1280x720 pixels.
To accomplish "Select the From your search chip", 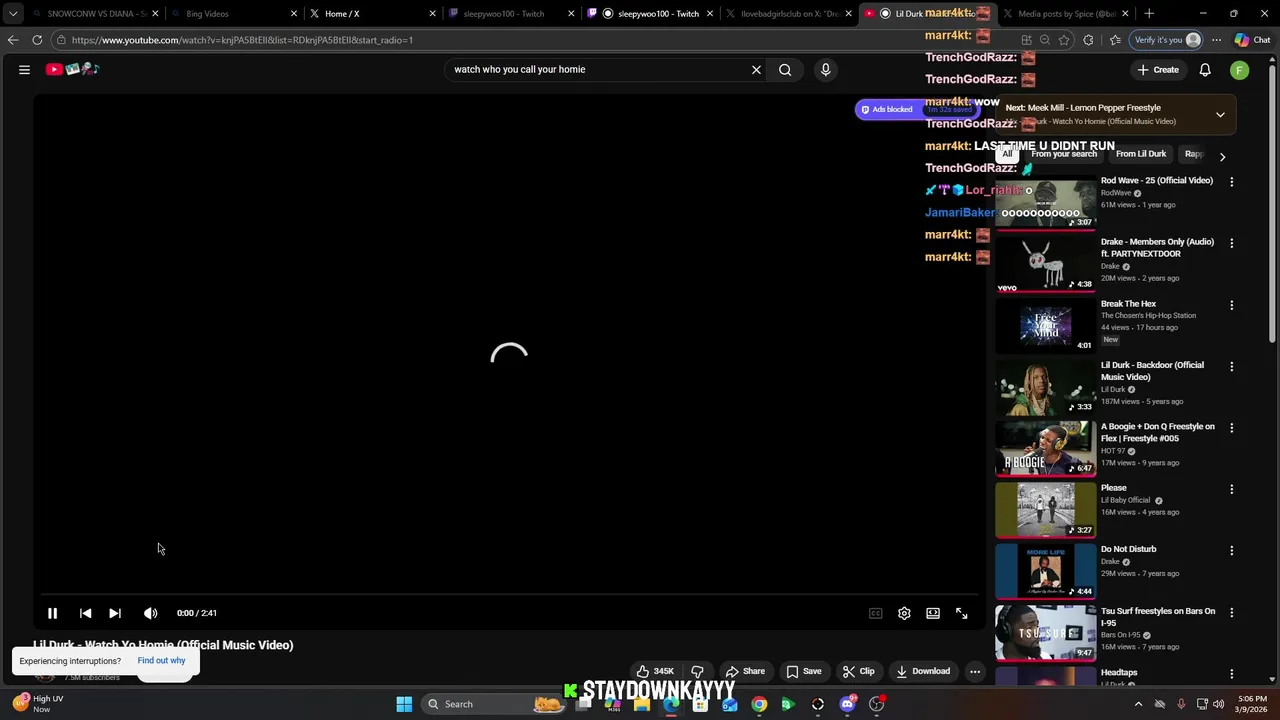I will [x=1064, y=154].
